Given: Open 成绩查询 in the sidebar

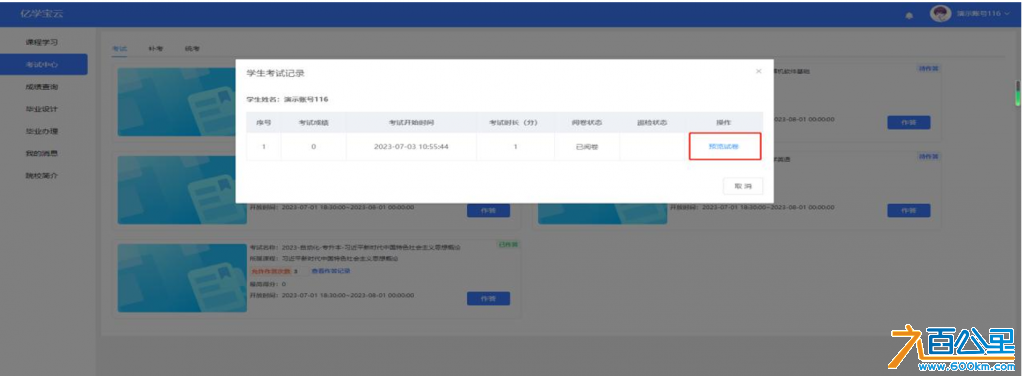Looking at the screenshot, I should [42, 87].
